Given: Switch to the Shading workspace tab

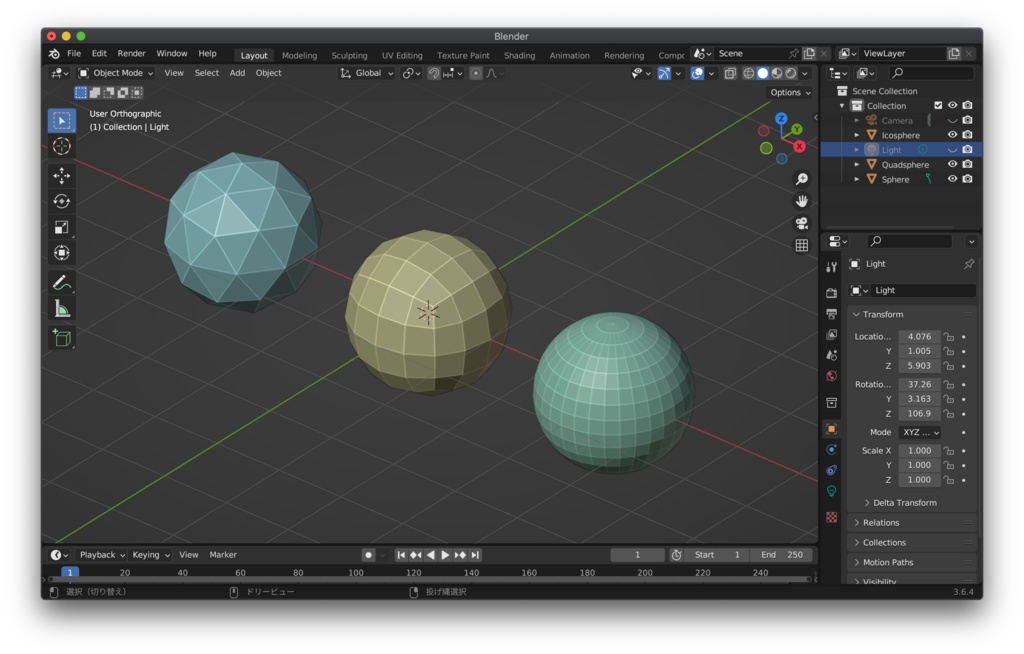Looking at the screenshot, I should click(x=519, y=55).
